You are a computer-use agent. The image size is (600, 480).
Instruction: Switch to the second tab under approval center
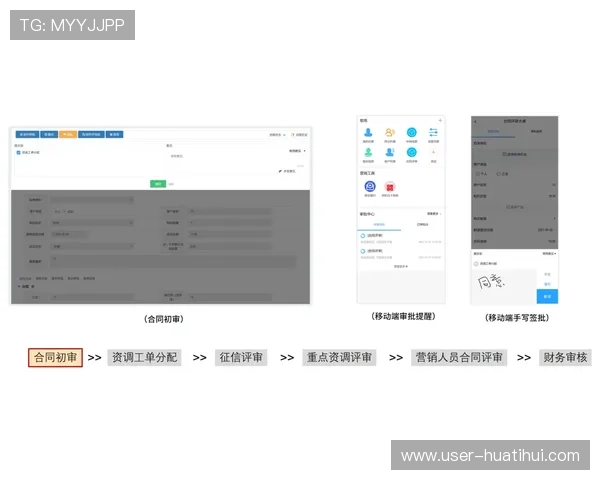(x=422, y=224)
